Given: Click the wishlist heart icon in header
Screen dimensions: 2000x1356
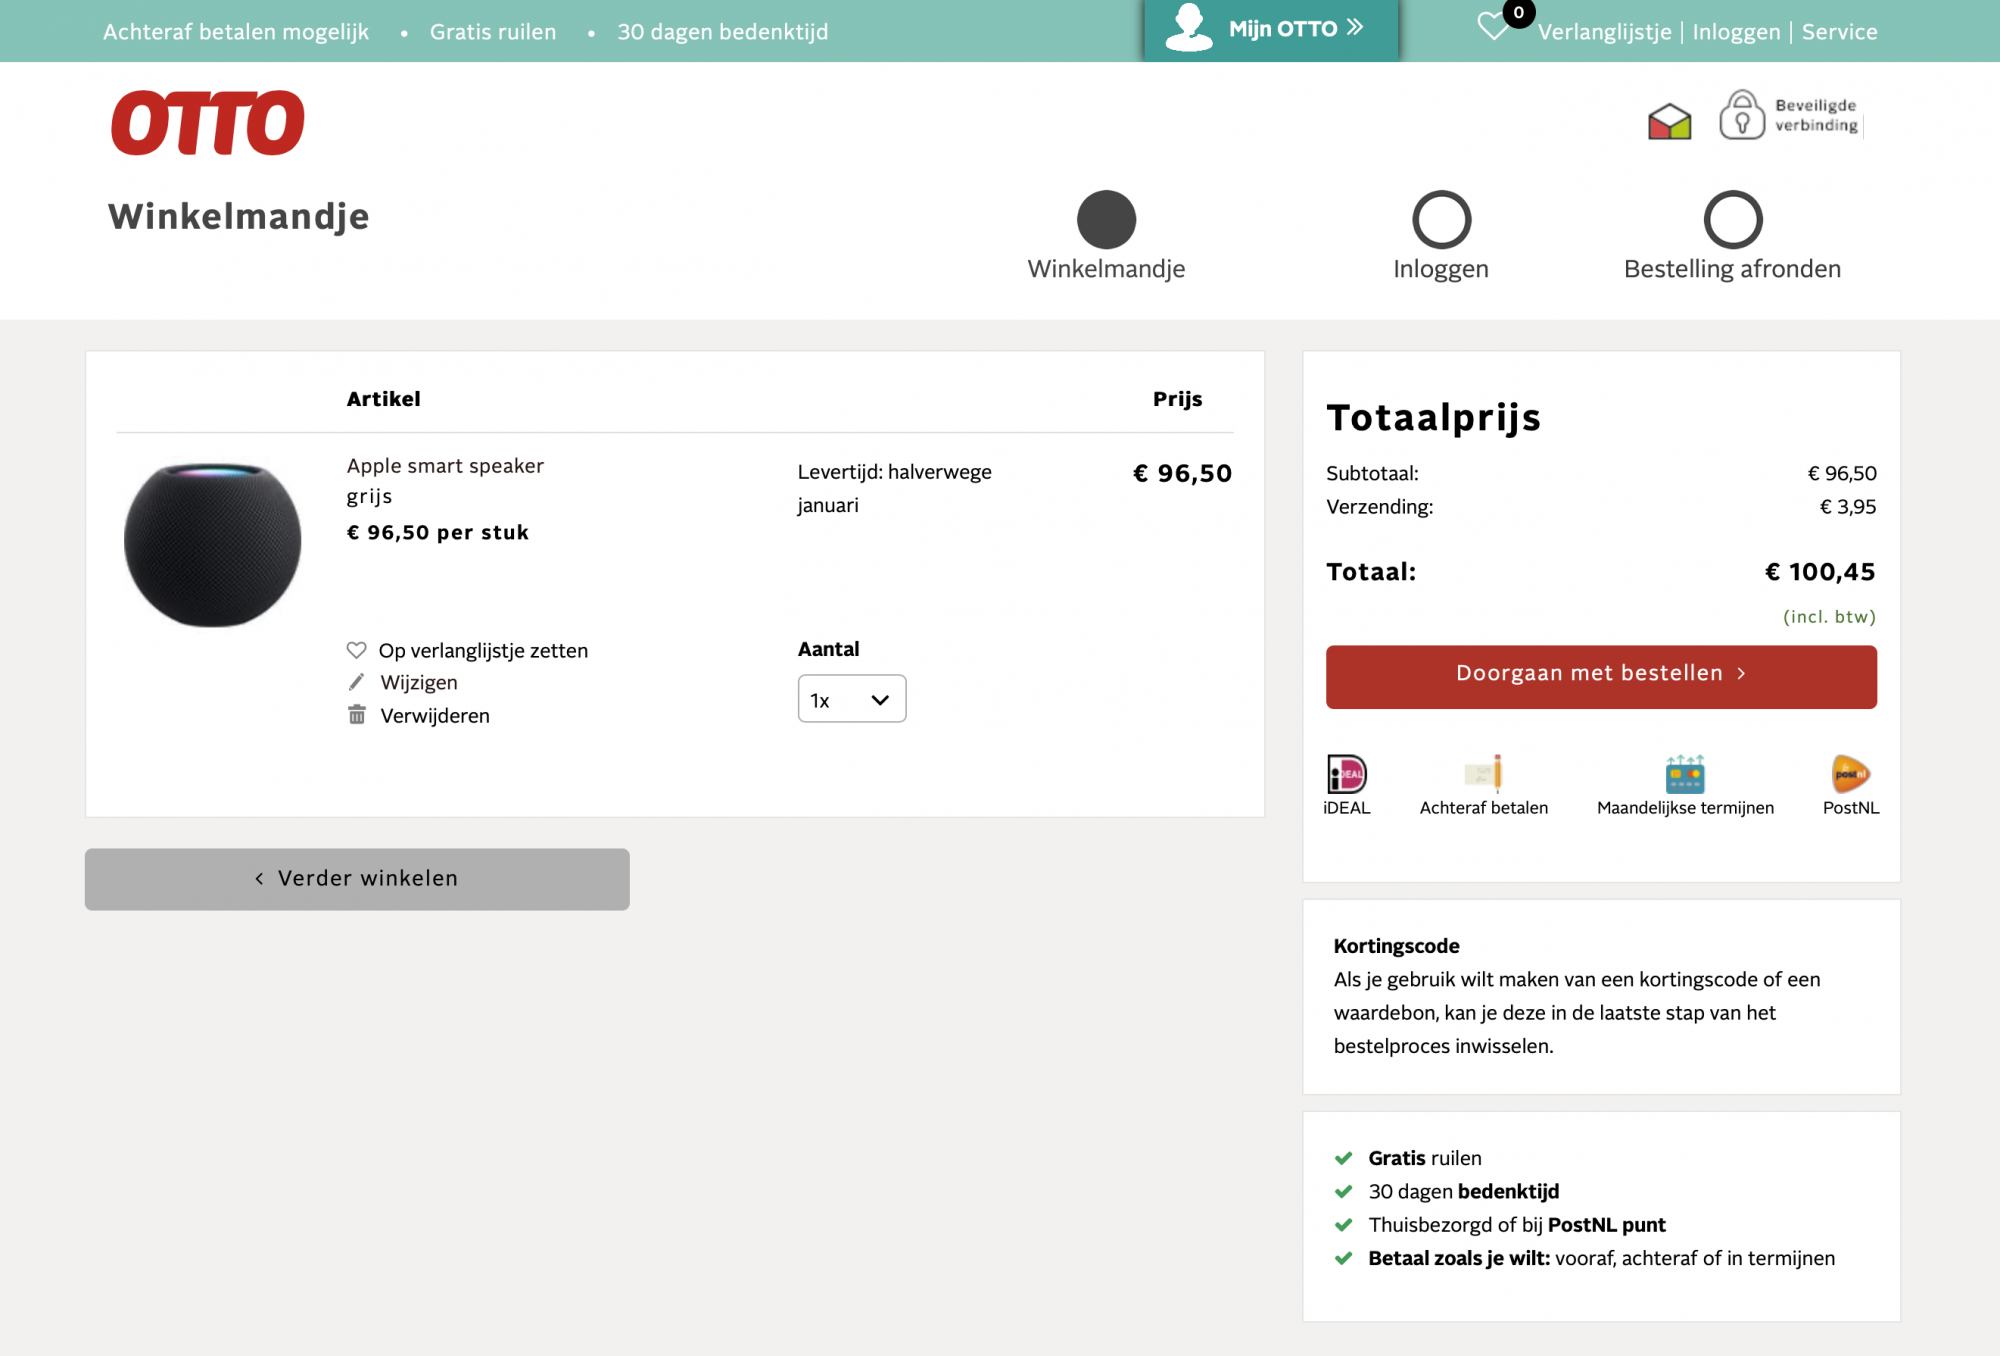Looking at the screenshot, I should (1493, 26).
